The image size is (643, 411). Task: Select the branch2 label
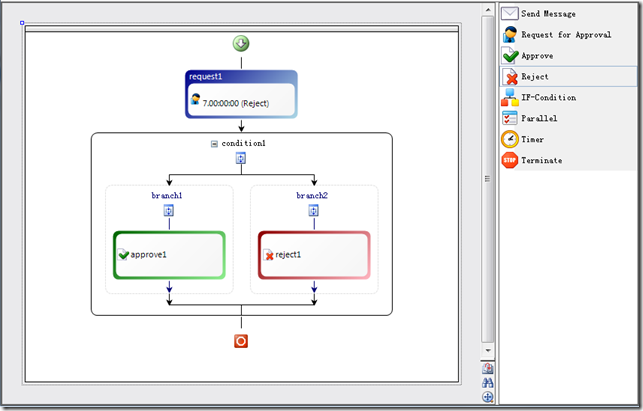click(x=312, y=195)
